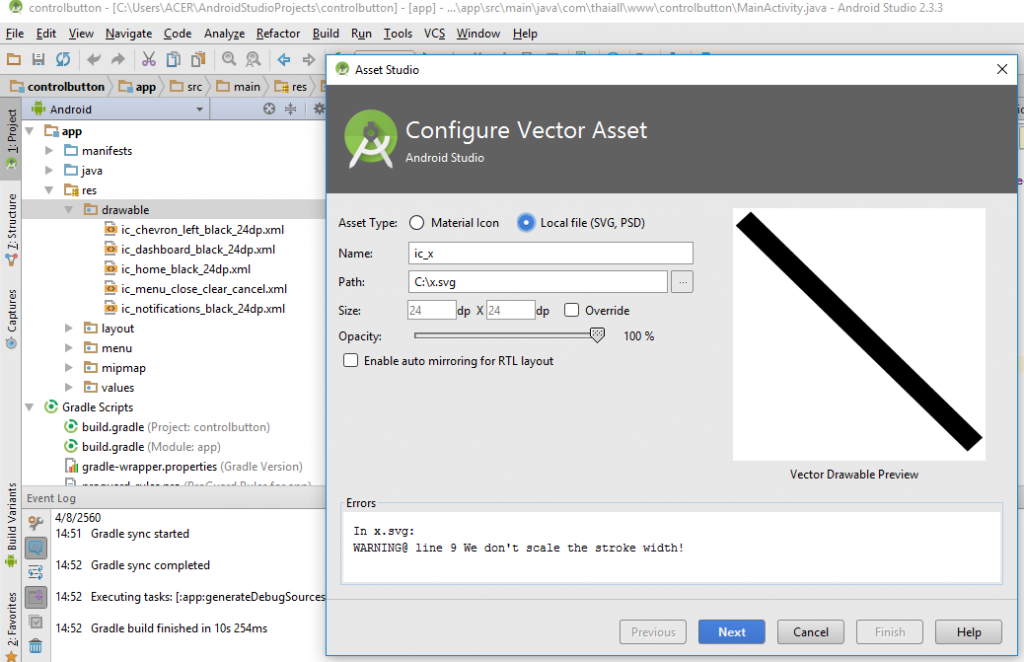Toggle scroll to end in Event Log
1024x662 pixels.
coord(36,597)
